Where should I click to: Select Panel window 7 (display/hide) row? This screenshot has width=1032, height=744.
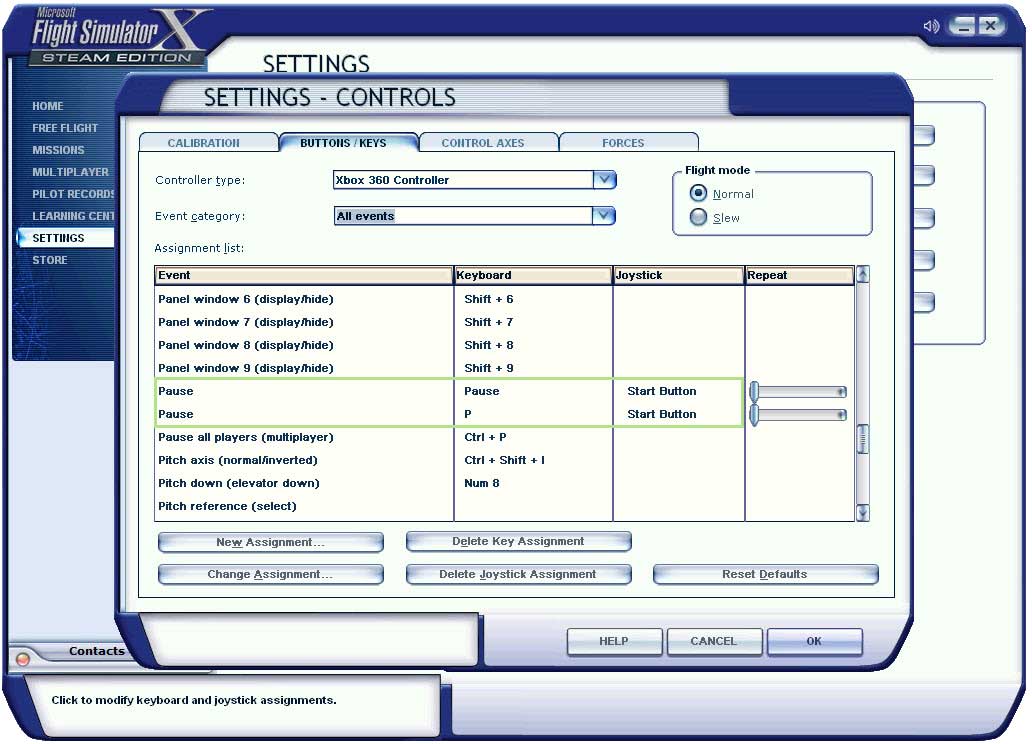[x=504, y=322]
